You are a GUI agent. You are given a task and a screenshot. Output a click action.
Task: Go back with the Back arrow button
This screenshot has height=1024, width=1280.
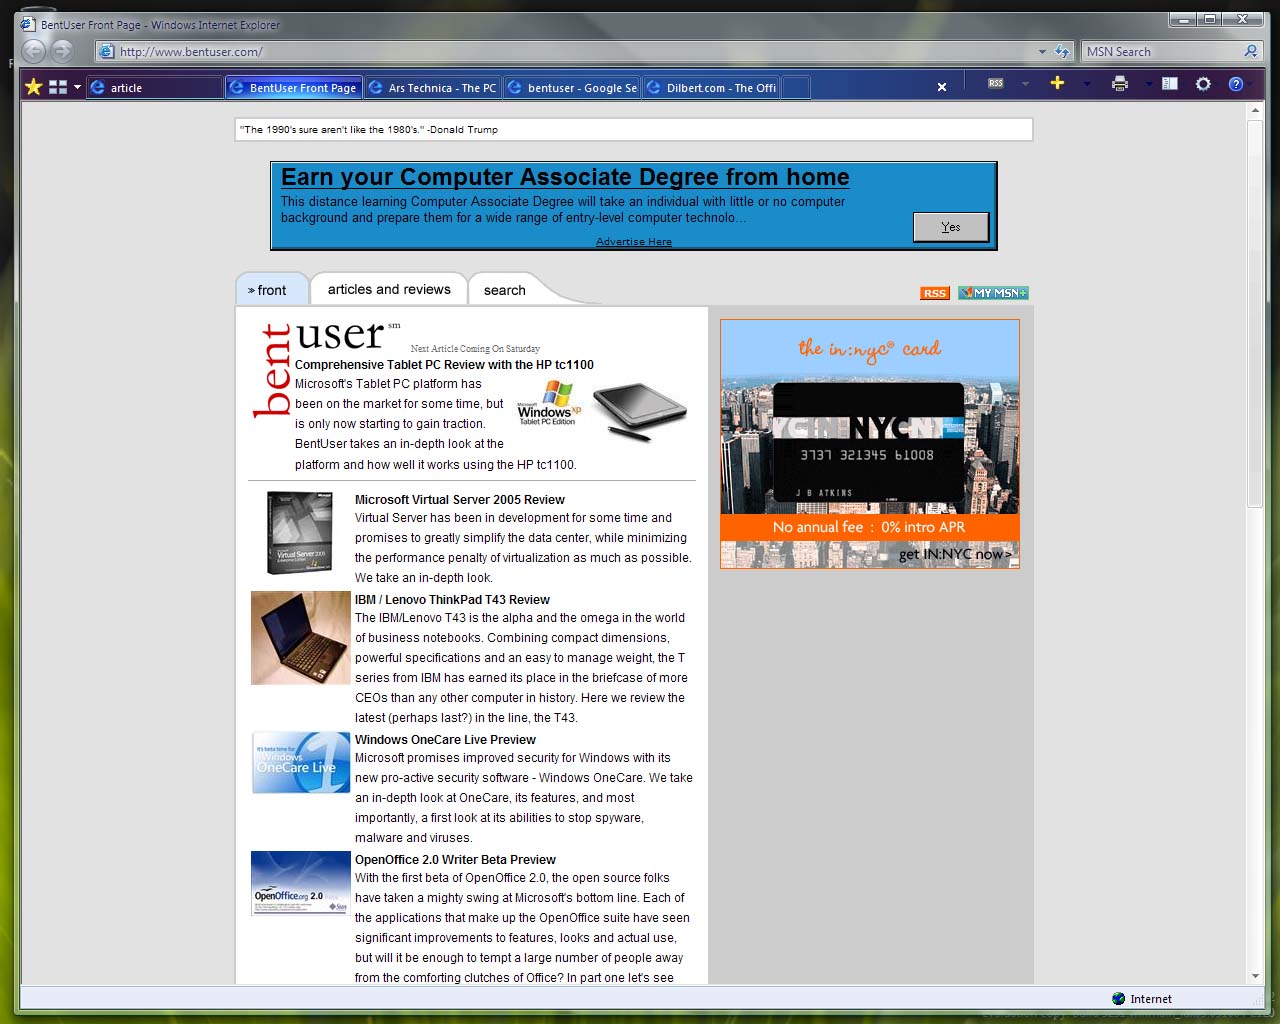[34, 51]
